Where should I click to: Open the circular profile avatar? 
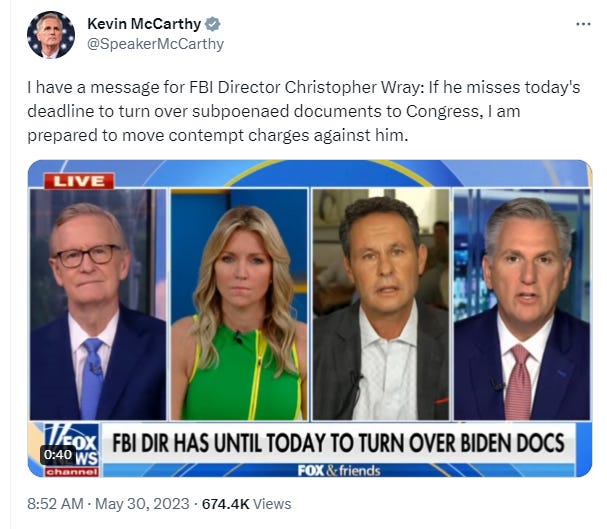pos(51,35)
